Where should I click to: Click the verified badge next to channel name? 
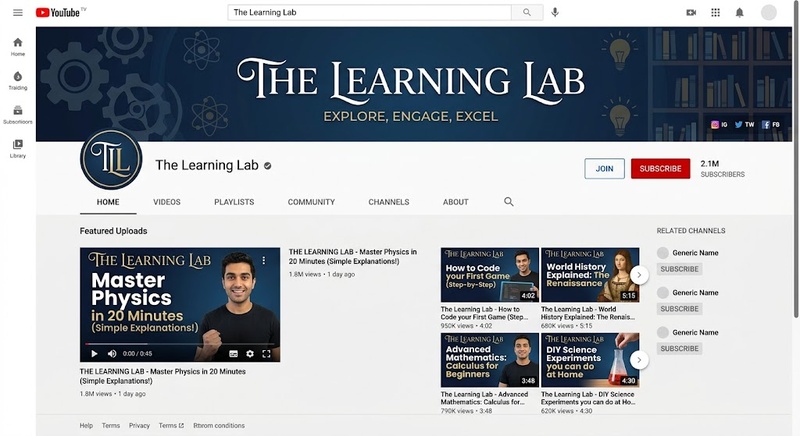pos(268,166)
